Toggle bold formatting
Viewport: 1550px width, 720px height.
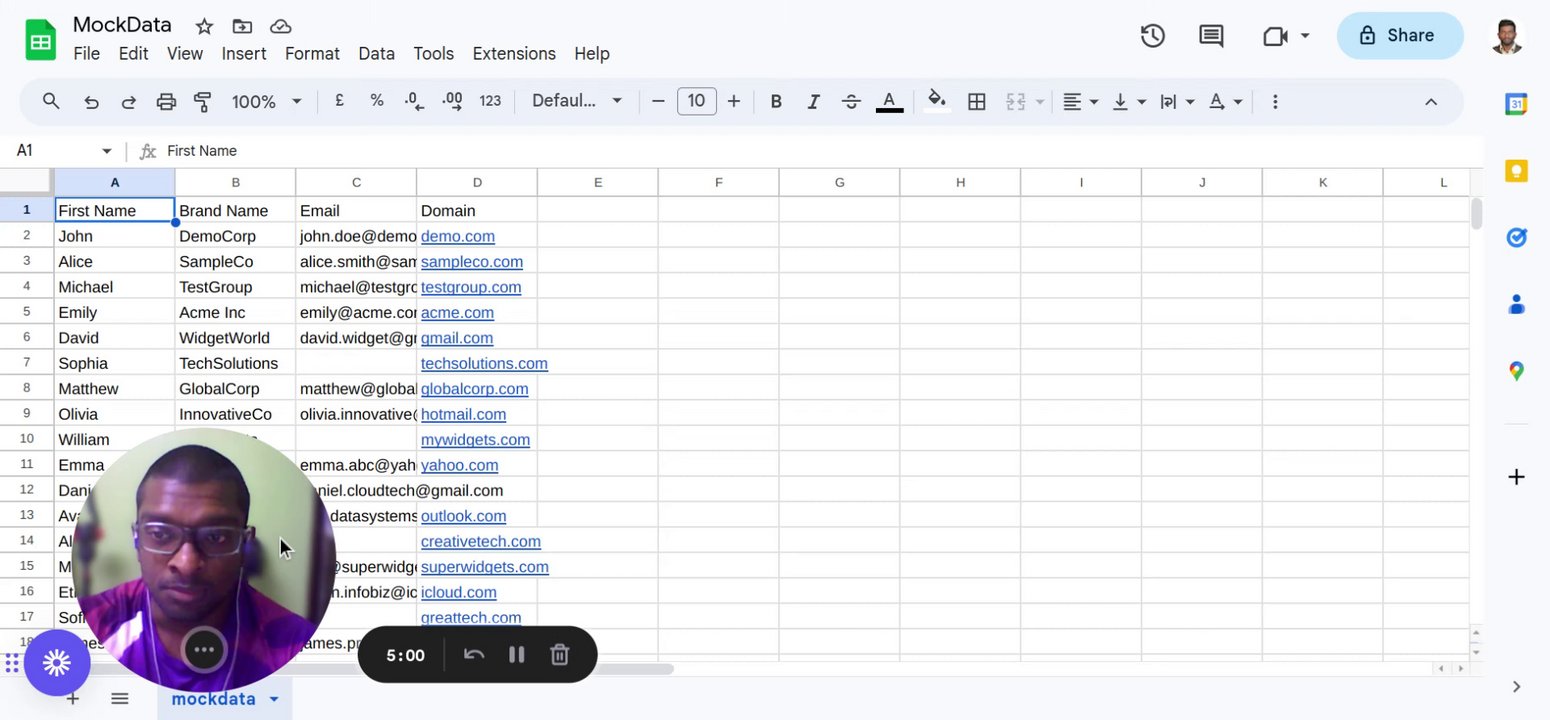pyautogui.click(x=776, y=101)
